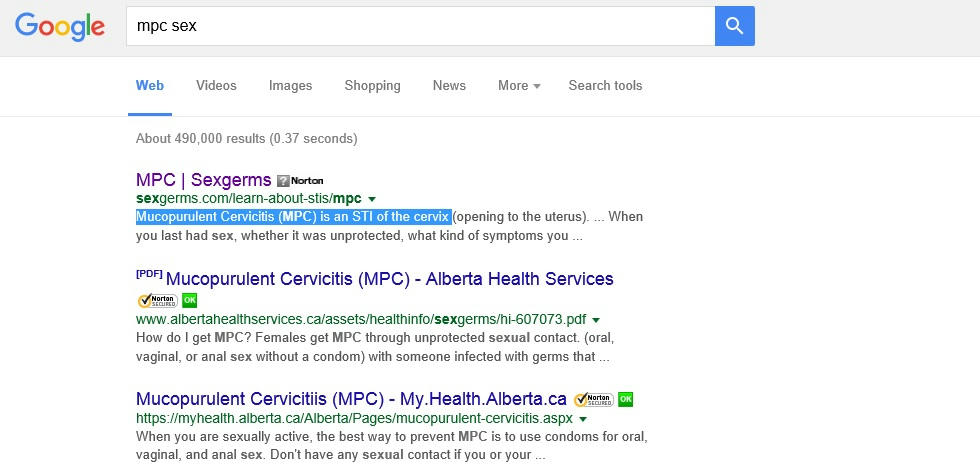Click snippet line 'vaginal, or anal sex without a condom'

[372, 357]
